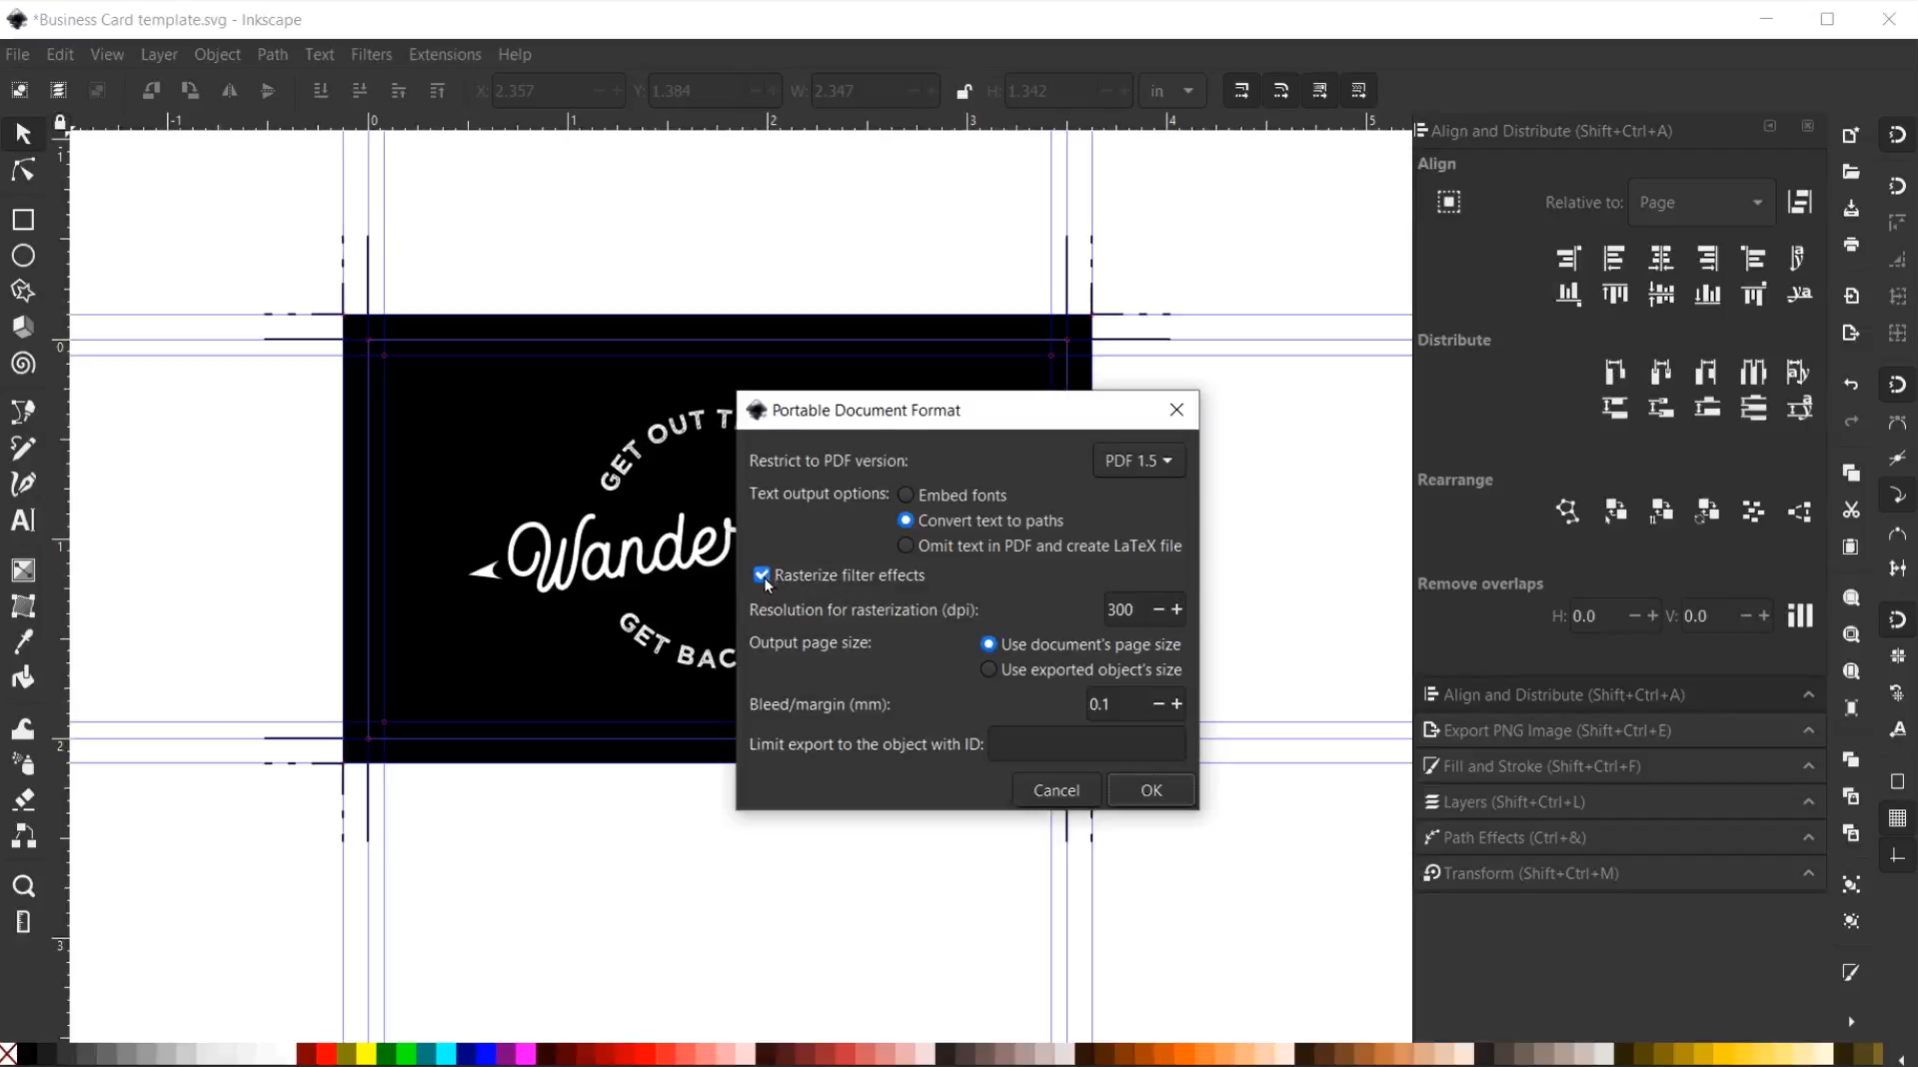Expand the Layers panel
The width and height of the screenshot is (1918, 1067).
click(x=1618, y=802)
